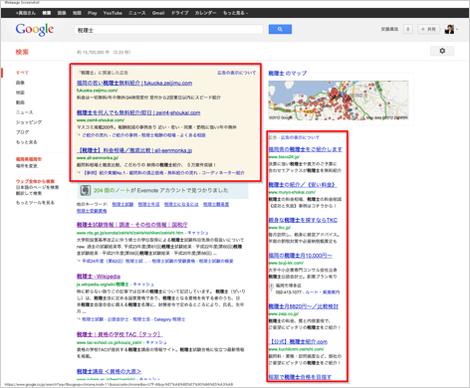This screenshot has height=388, width=470.
Task: Expand もっと見る in the top black bar
Action: click(x=235, y=13)
